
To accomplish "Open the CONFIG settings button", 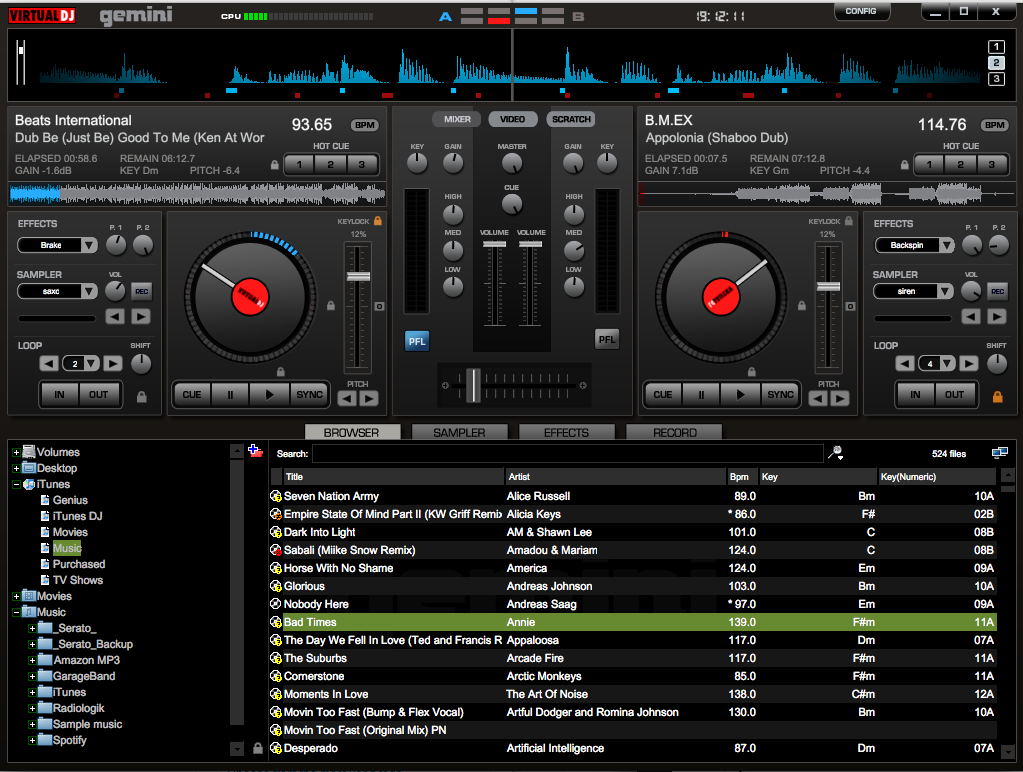I will (x=861, y=12).
